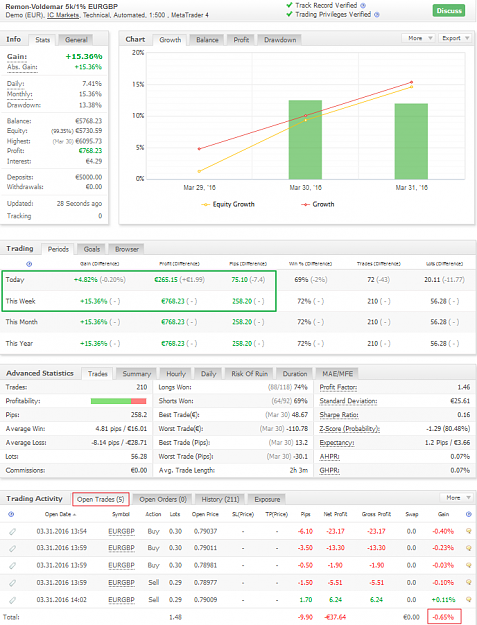Open the Open Orders (0) tab
Viewport: 477px width, 625px height.
tap(163, 499)
